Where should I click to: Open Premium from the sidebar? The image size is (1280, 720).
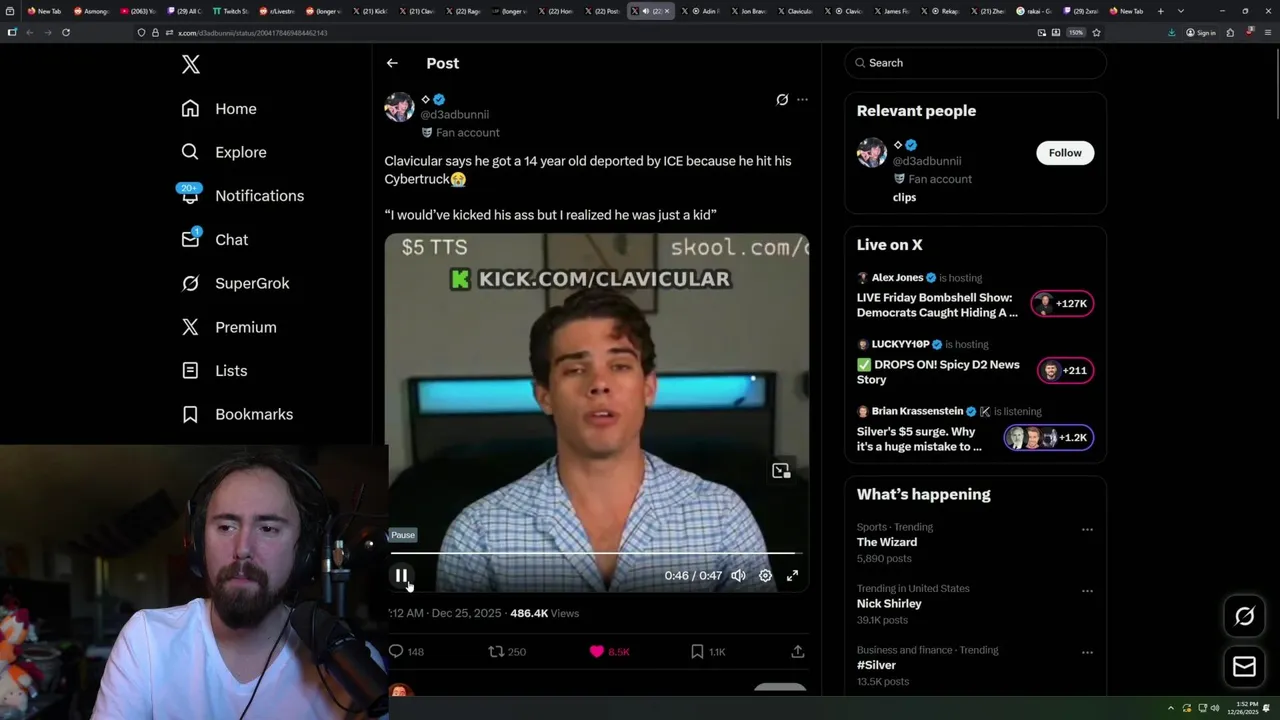click(x=228, y=327)
